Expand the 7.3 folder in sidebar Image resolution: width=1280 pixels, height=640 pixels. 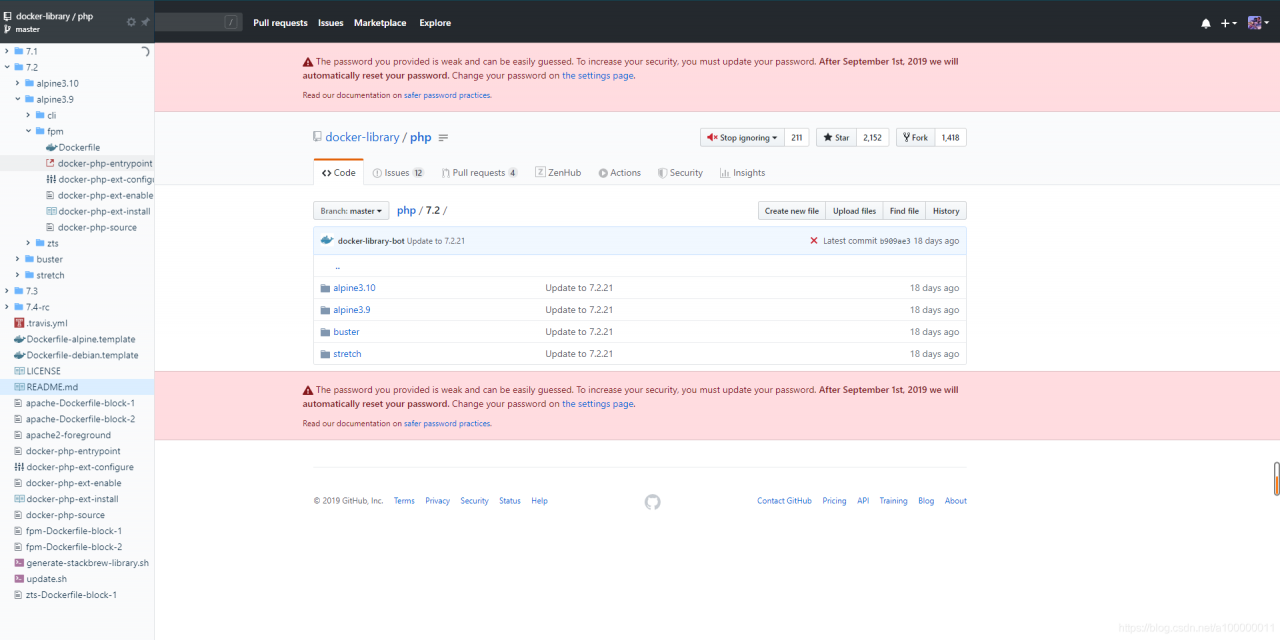[7, 291]
